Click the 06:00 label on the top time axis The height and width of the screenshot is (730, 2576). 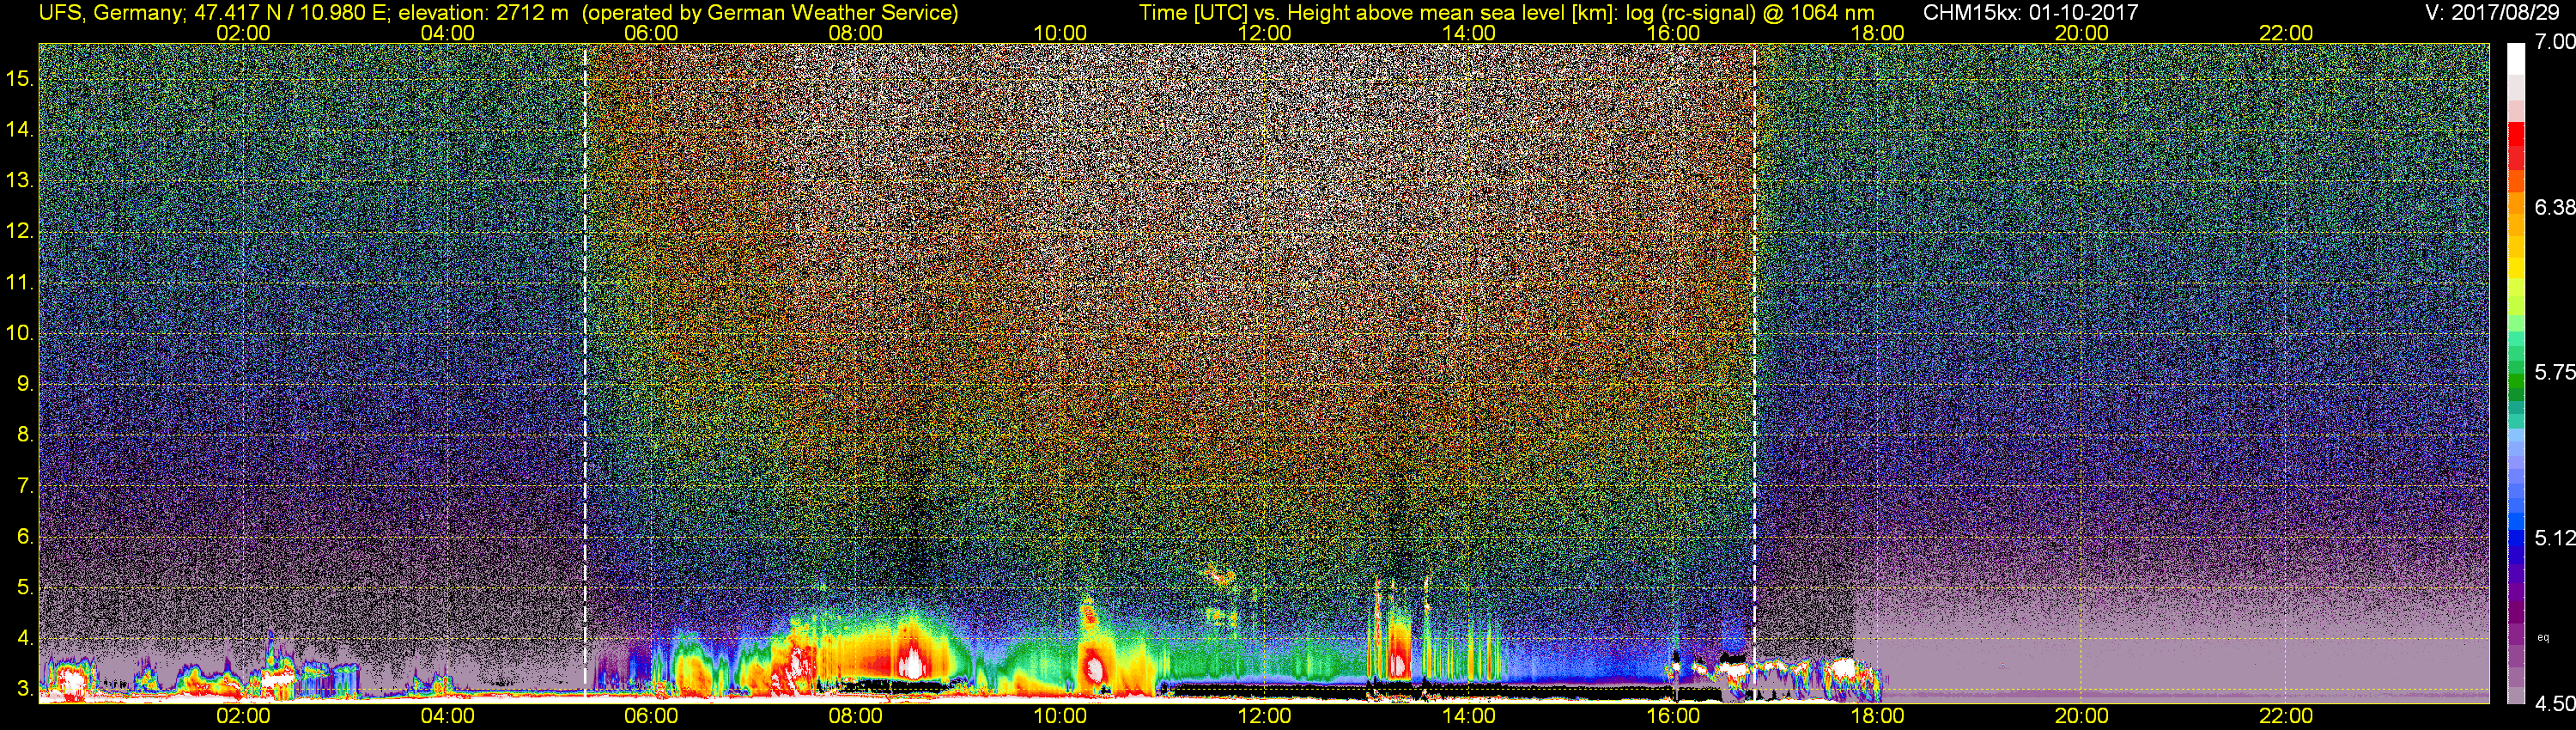(x=651, y=33)
